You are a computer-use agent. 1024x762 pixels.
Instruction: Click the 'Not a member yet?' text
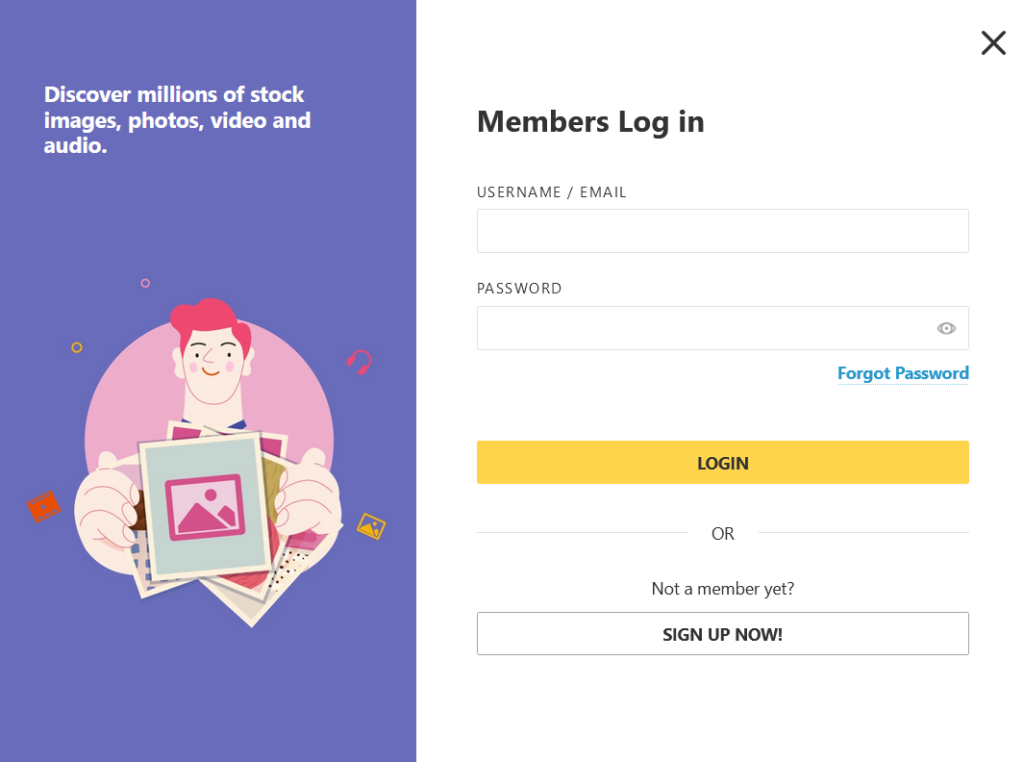(722, 588)
